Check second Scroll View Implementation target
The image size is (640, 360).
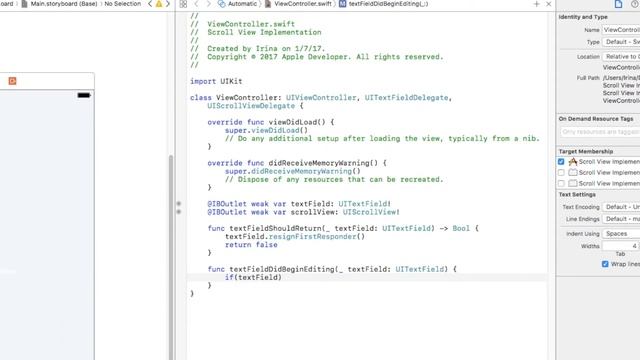561,173
